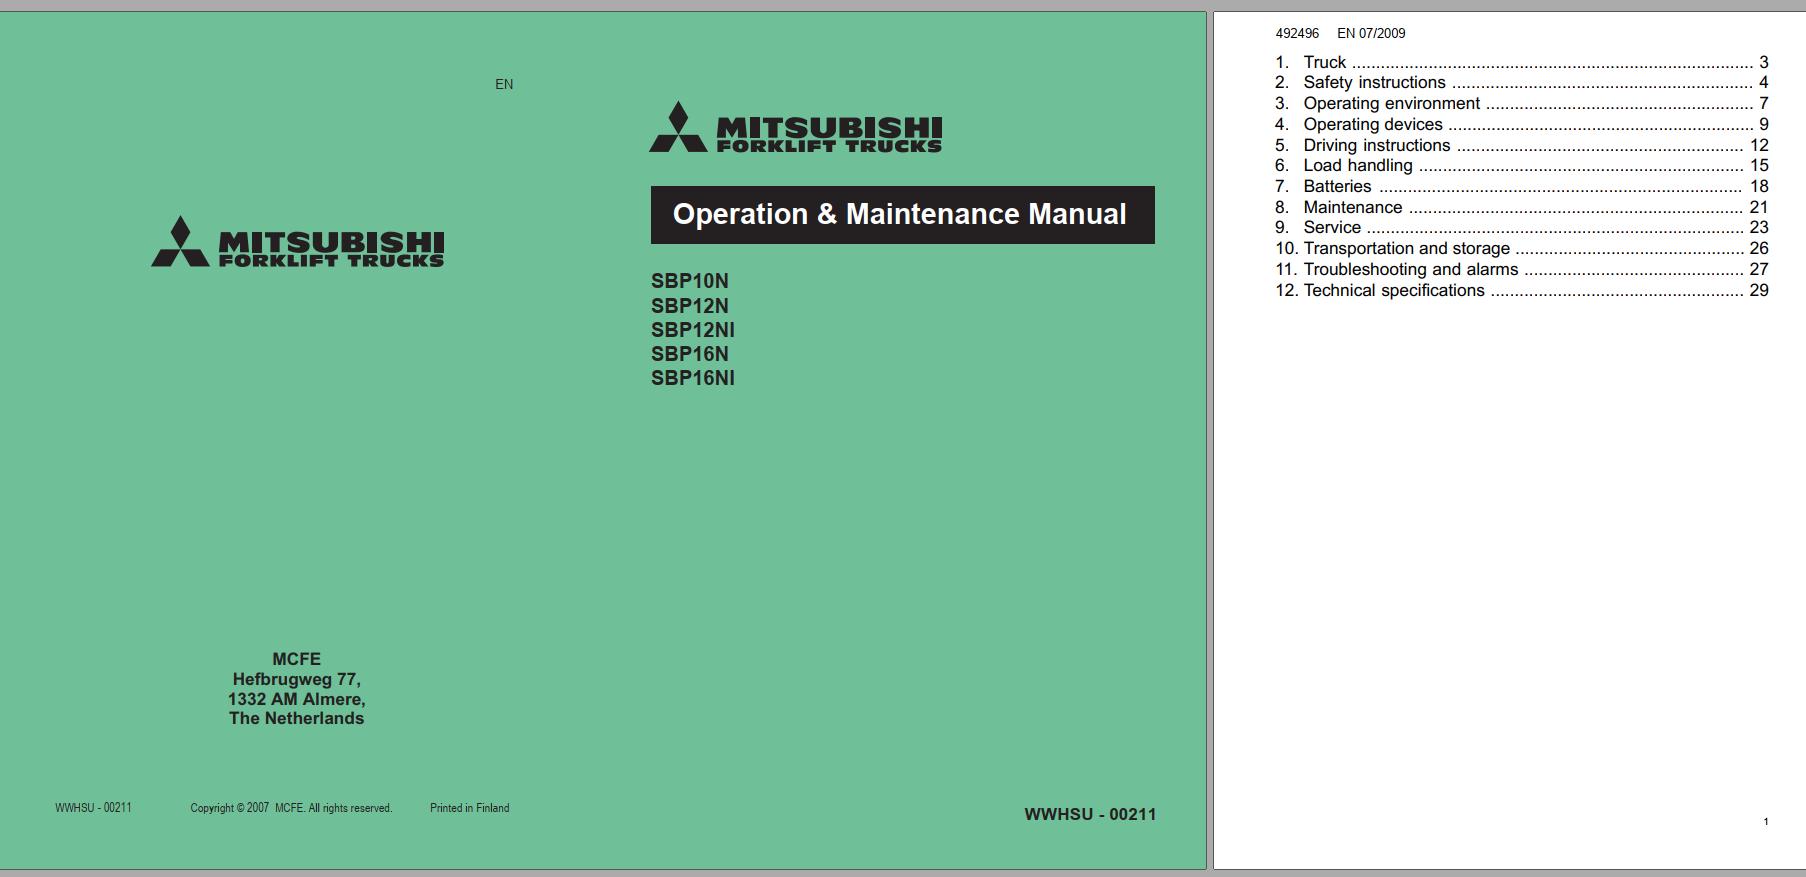The height and width of the screenshot is (877, 1806).
Task: Click the 'EN' language label on cover
Action: pyautogui.click(x=504, y=85)
